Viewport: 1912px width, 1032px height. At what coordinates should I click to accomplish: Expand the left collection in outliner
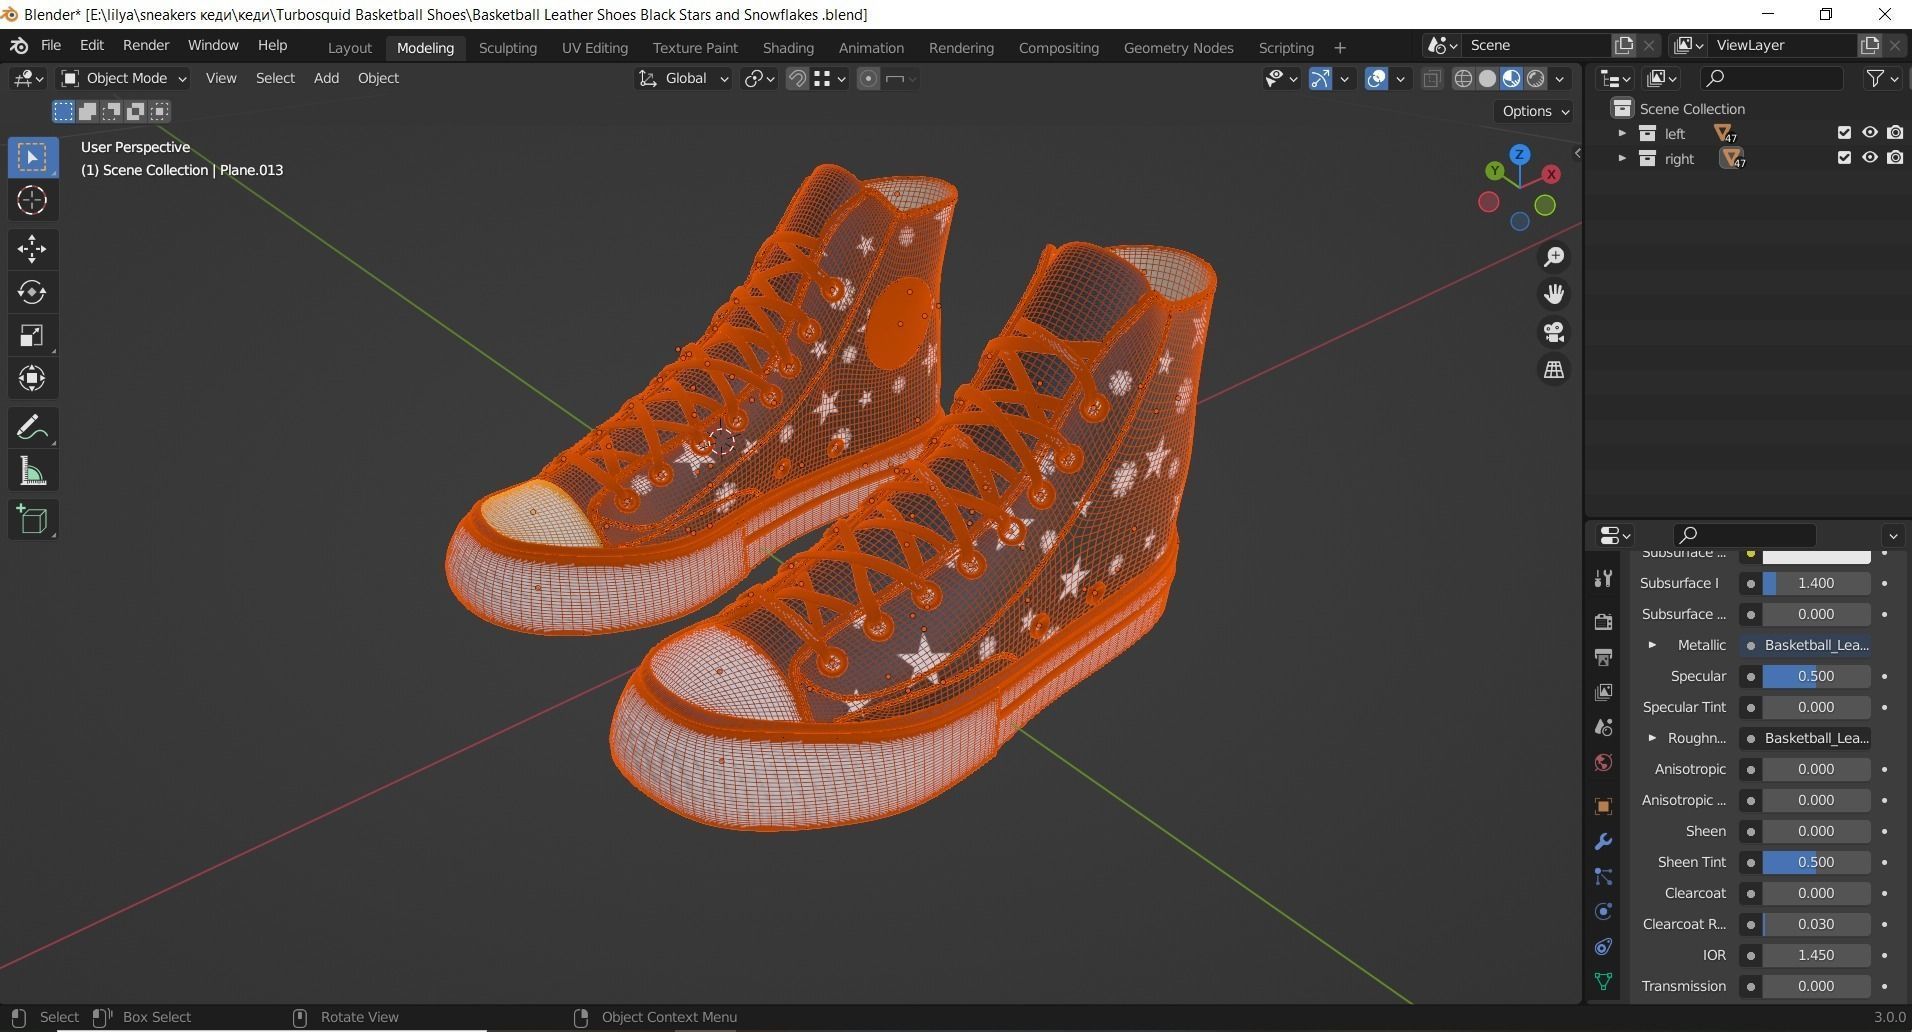(1622, 133)
